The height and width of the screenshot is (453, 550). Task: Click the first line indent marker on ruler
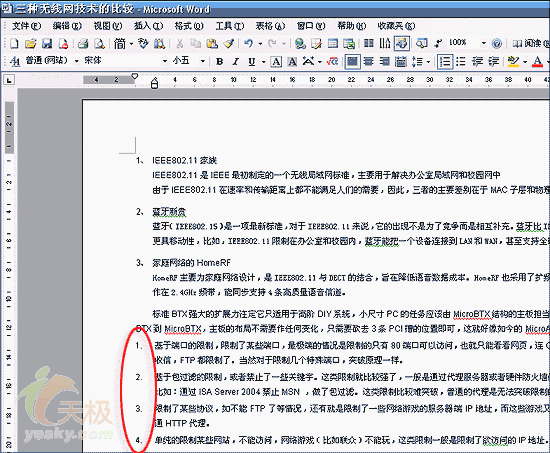134,76
